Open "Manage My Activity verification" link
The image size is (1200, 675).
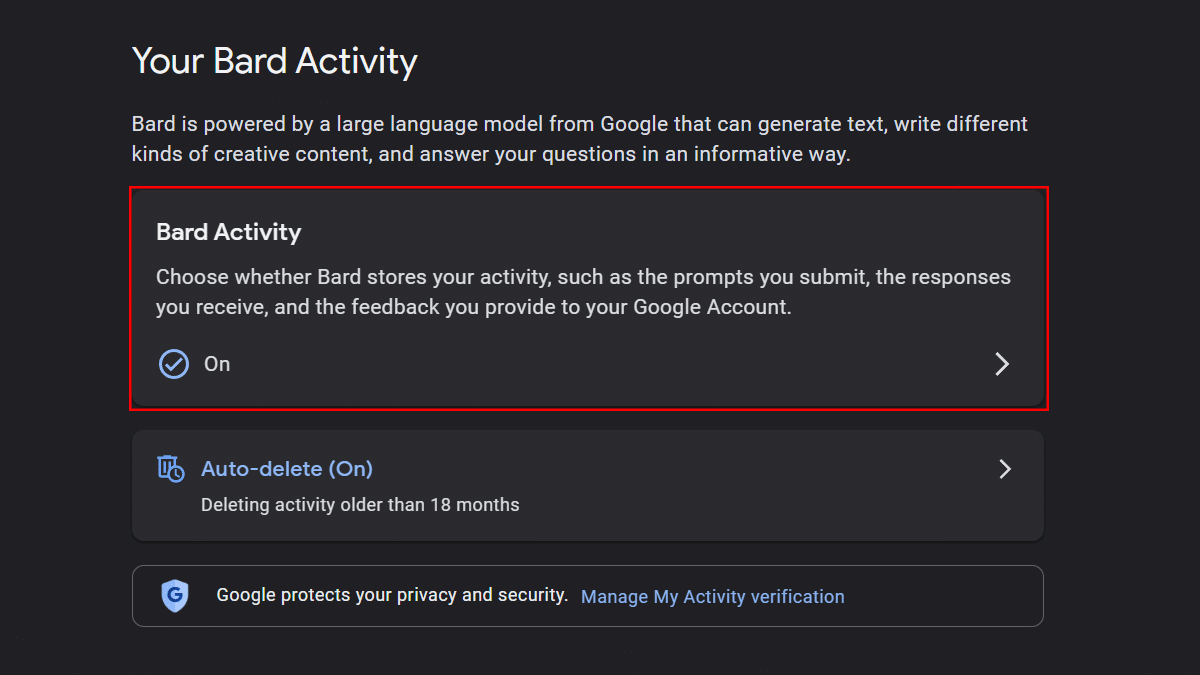712,597
